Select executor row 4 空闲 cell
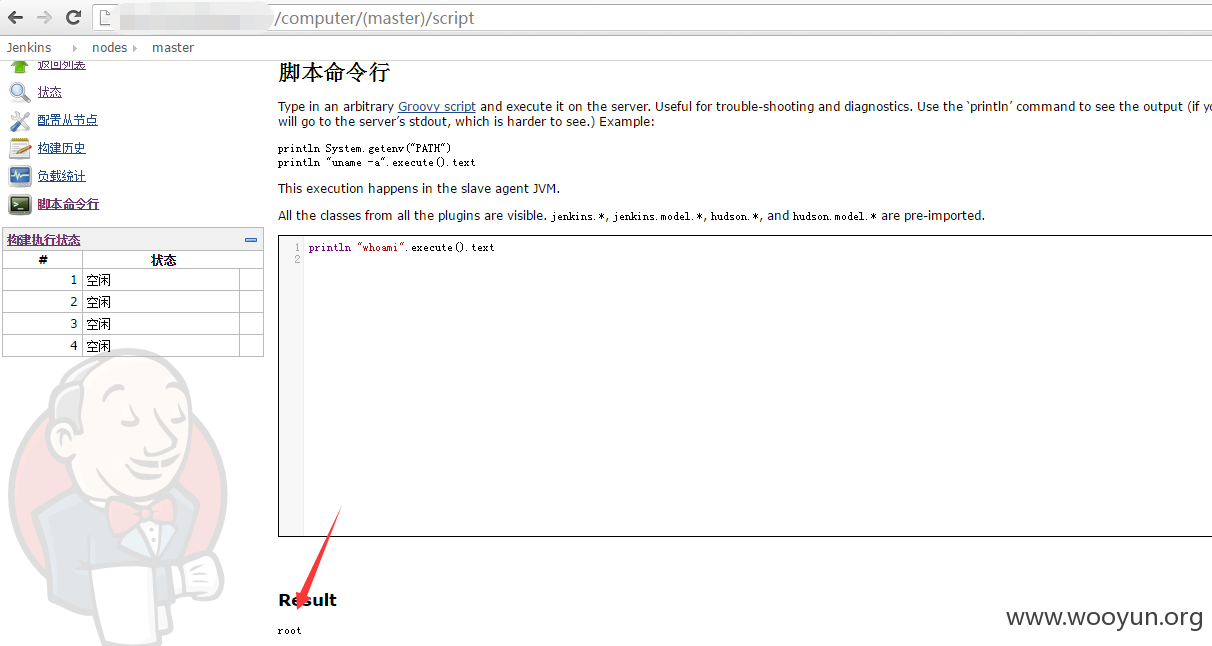Image resolution: width=1212 pixels, height=646 pixels. click(161, 346)
